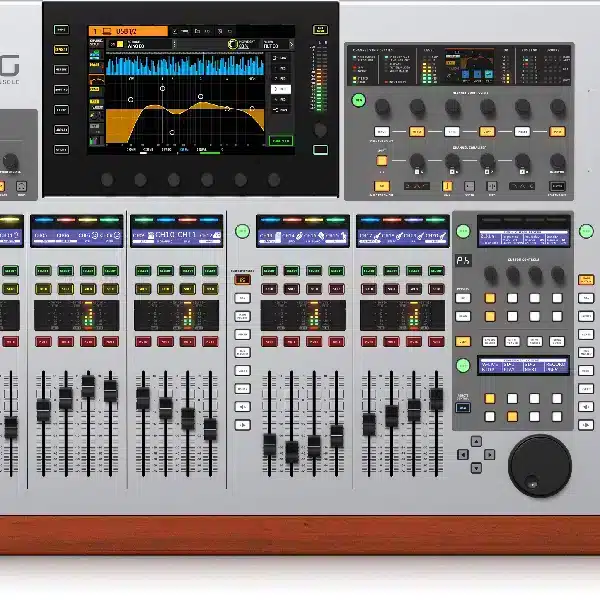Push the orange key atop right edge column
Screen dimensions: 600x600
tap(586, 280)
